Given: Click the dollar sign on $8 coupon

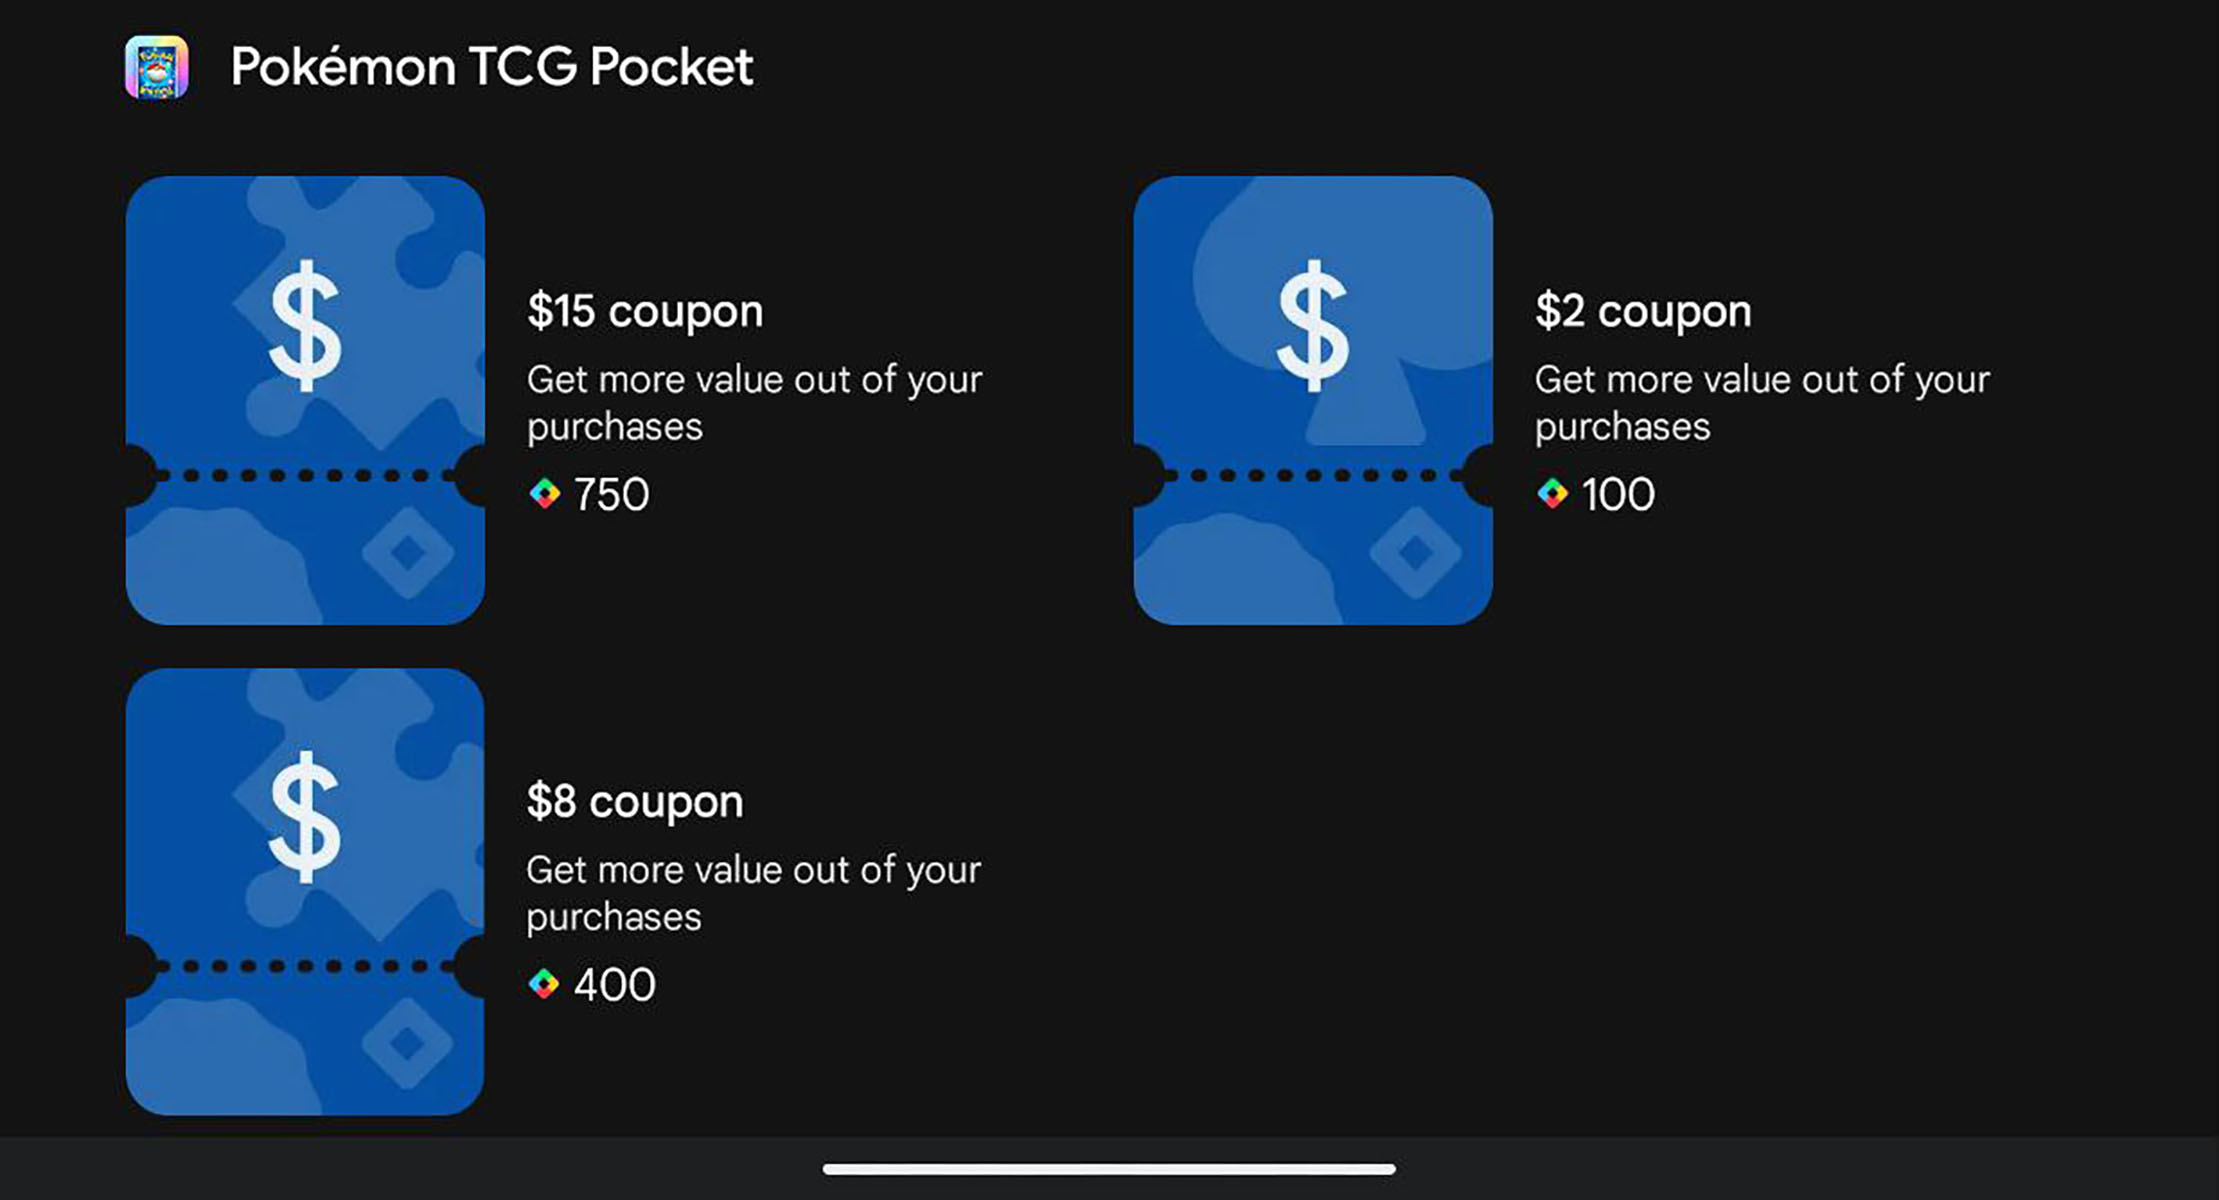Looking at the screenshot, I should [305, 816].
